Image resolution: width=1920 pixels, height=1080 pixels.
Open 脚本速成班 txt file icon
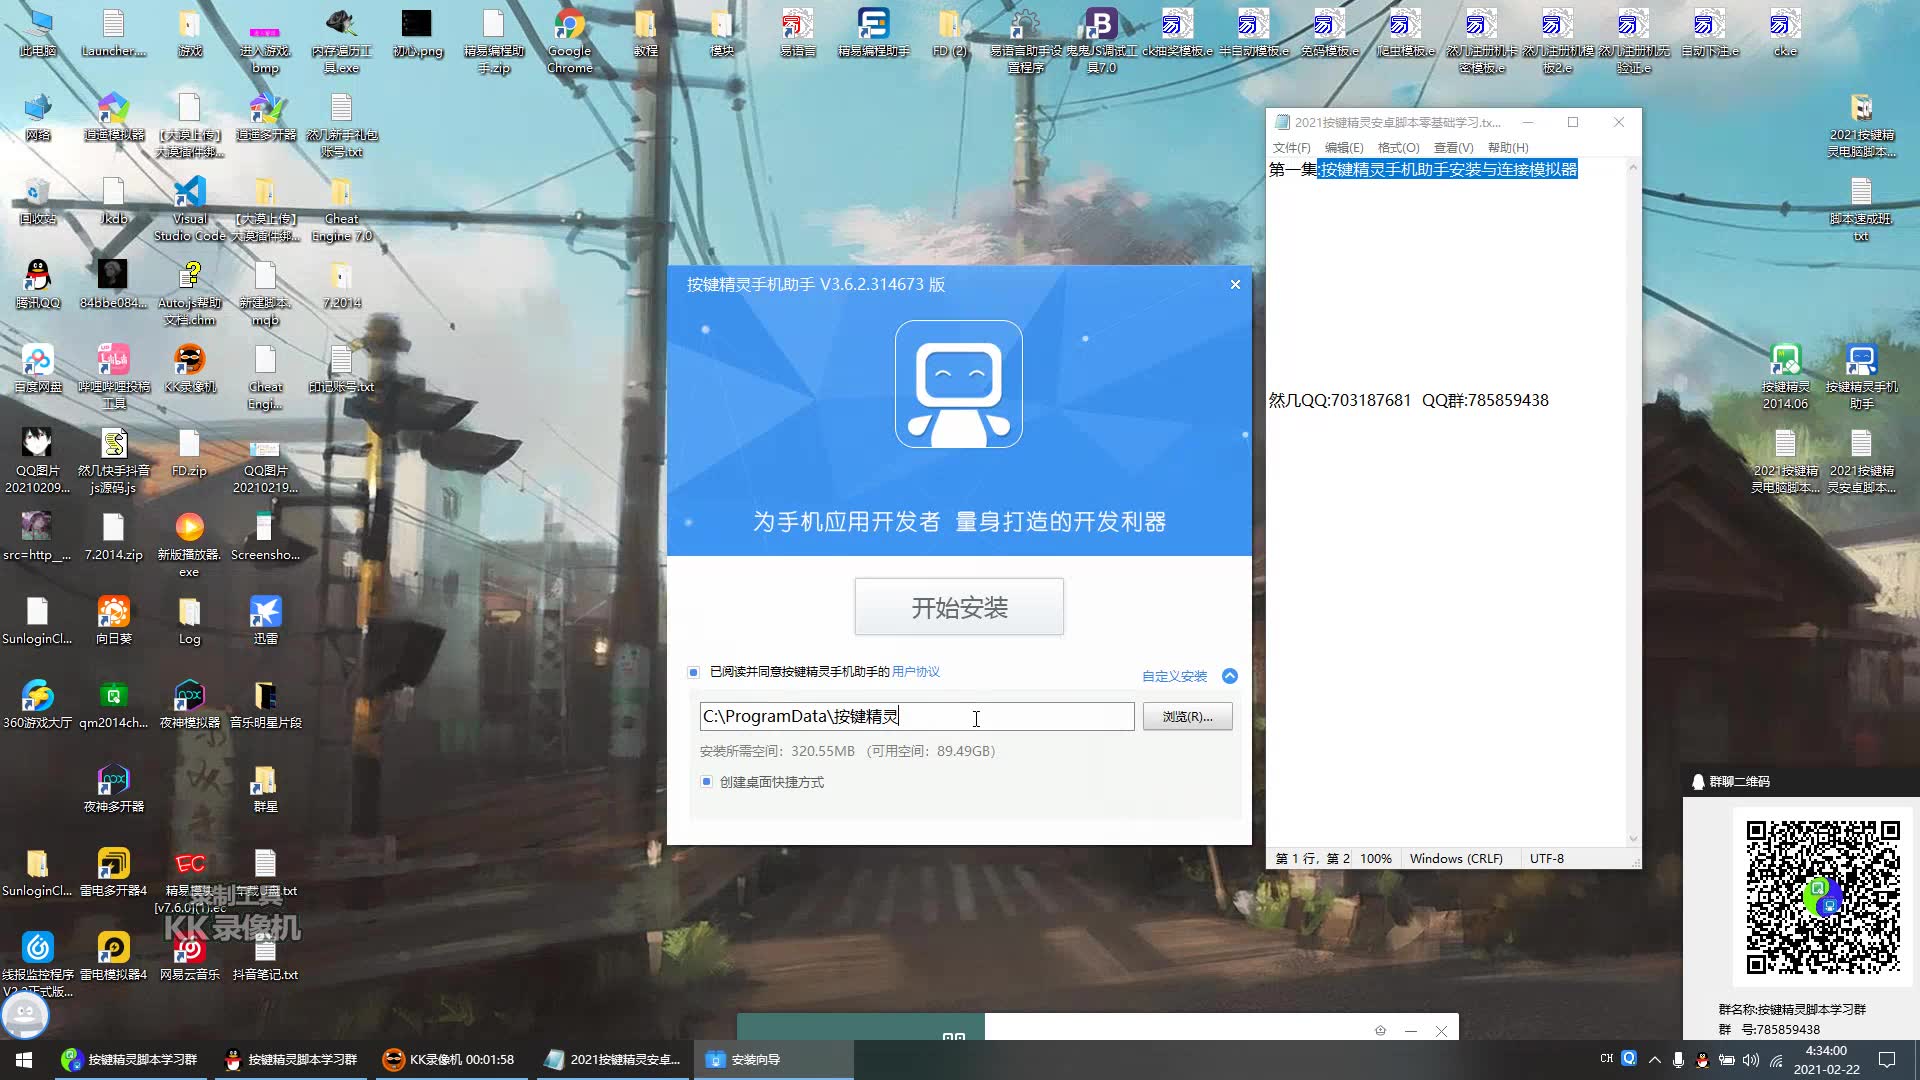(1861, 209)
